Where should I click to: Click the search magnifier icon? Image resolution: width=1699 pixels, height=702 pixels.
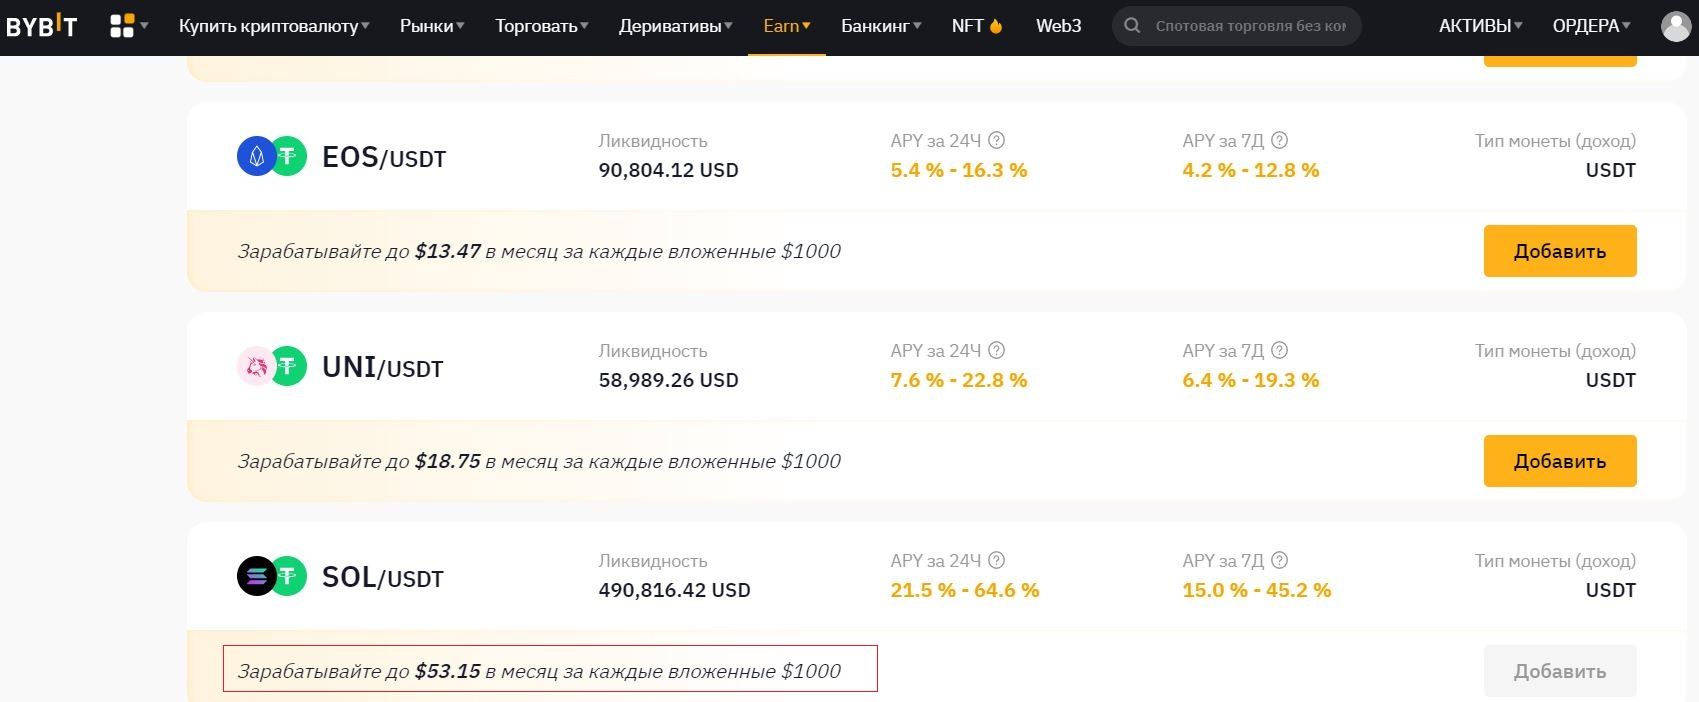[1132, 26]
